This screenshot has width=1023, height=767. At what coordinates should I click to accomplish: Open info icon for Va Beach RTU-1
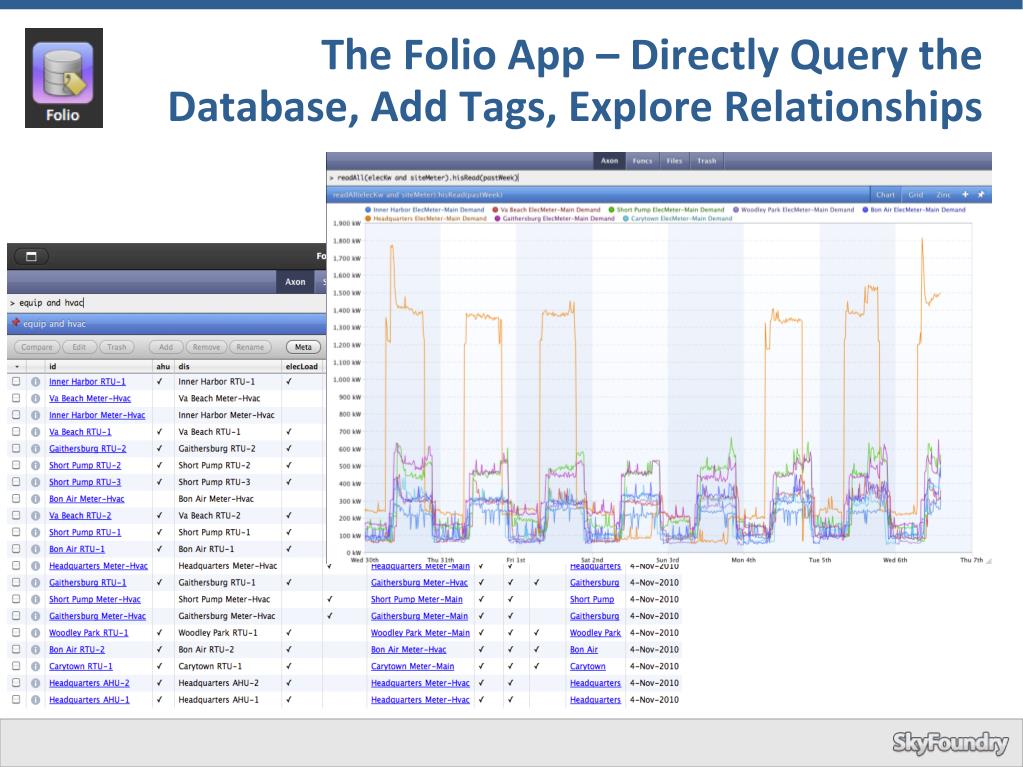(35, 432)
